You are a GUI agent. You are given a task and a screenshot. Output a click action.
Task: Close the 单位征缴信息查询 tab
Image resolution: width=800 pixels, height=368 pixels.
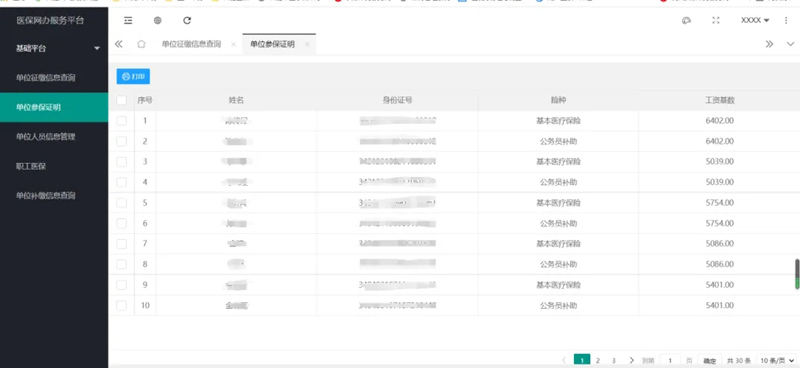[x=234, y=44]
